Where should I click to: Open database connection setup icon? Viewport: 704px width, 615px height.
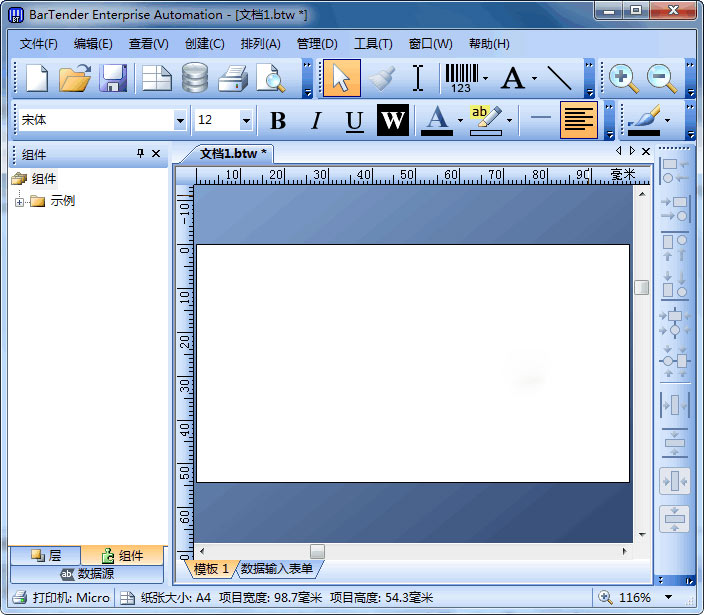(195, 78)
